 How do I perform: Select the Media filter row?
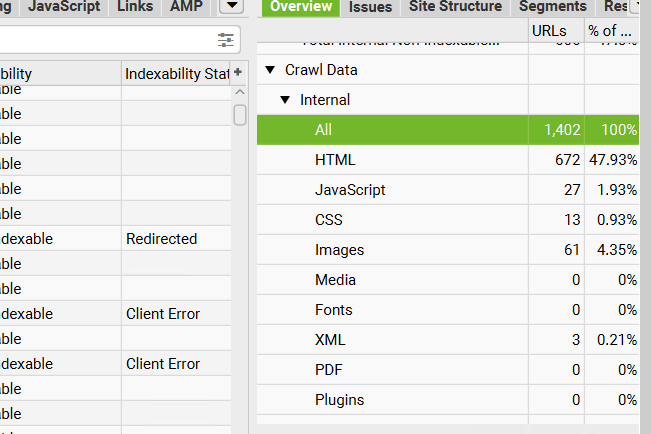[x=448, y=280]
